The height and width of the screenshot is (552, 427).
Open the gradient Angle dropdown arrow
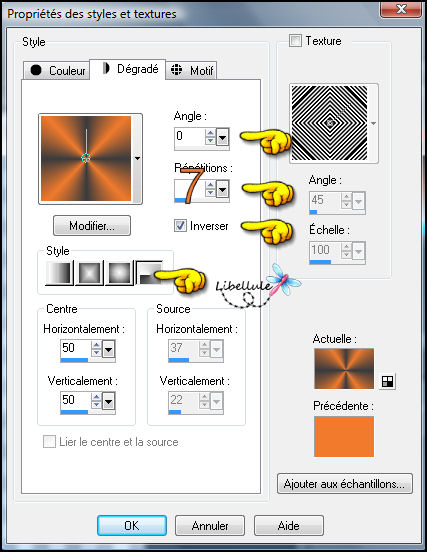click(222, 137)
